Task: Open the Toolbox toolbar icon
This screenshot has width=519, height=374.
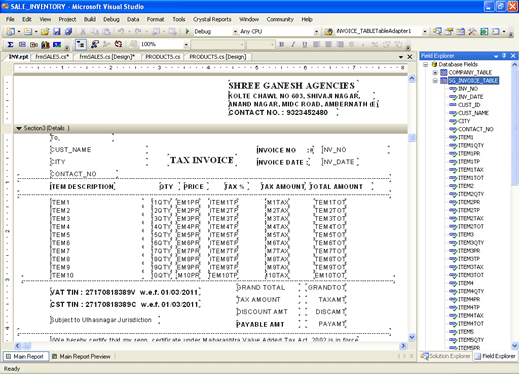Action: pyautogui.click(x=472, y=31)
